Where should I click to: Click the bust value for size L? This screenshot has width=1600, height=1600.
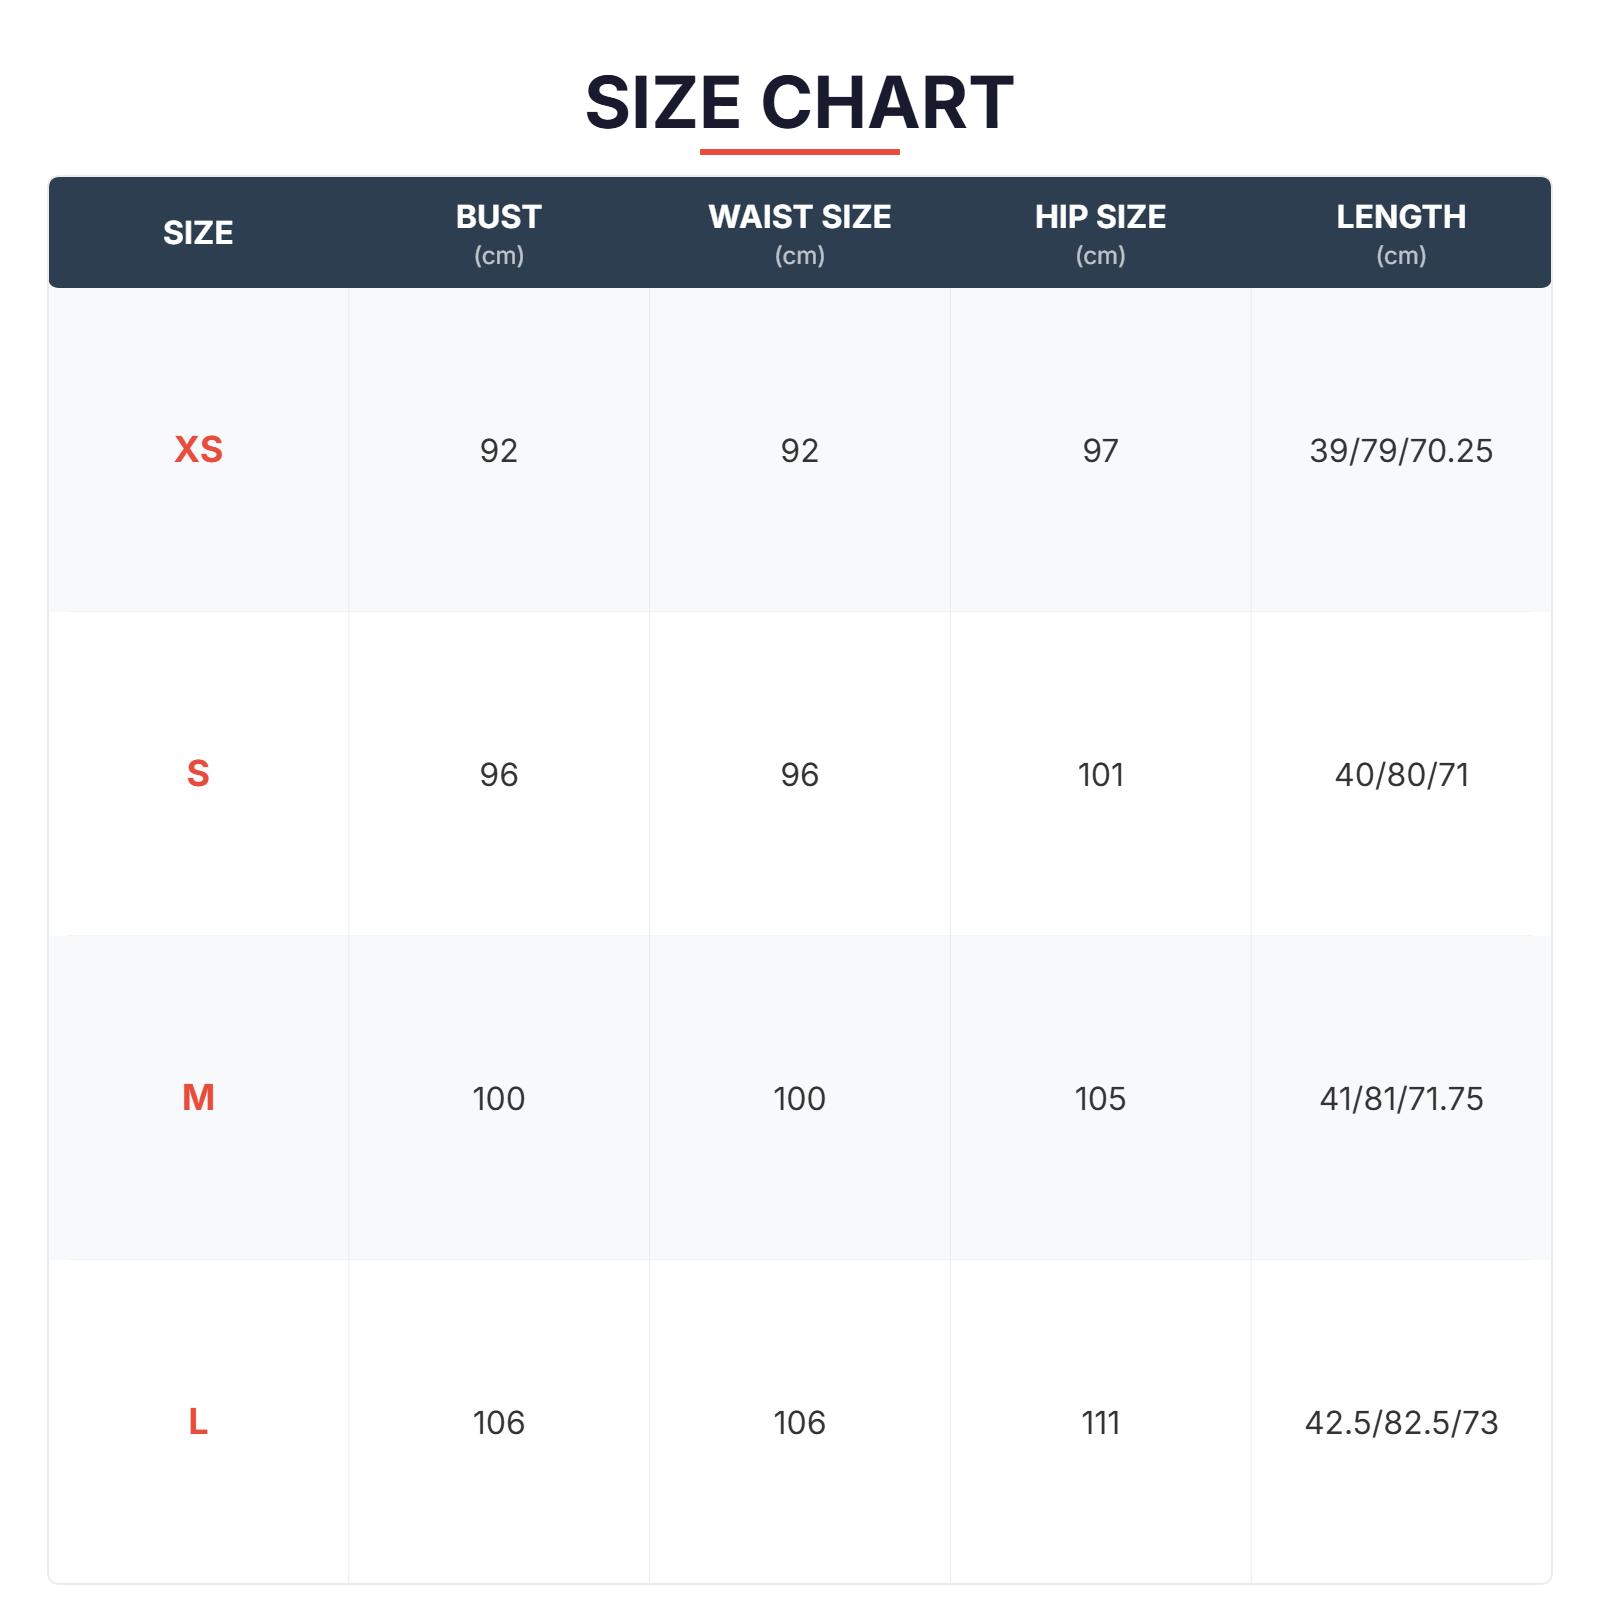[x=498, y=1422]
